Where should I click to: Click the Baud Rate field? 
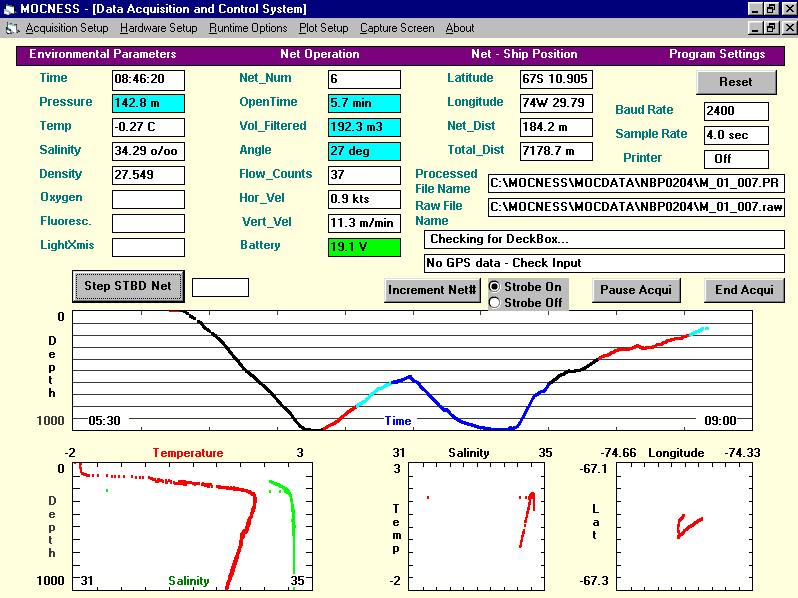(736, 111)
